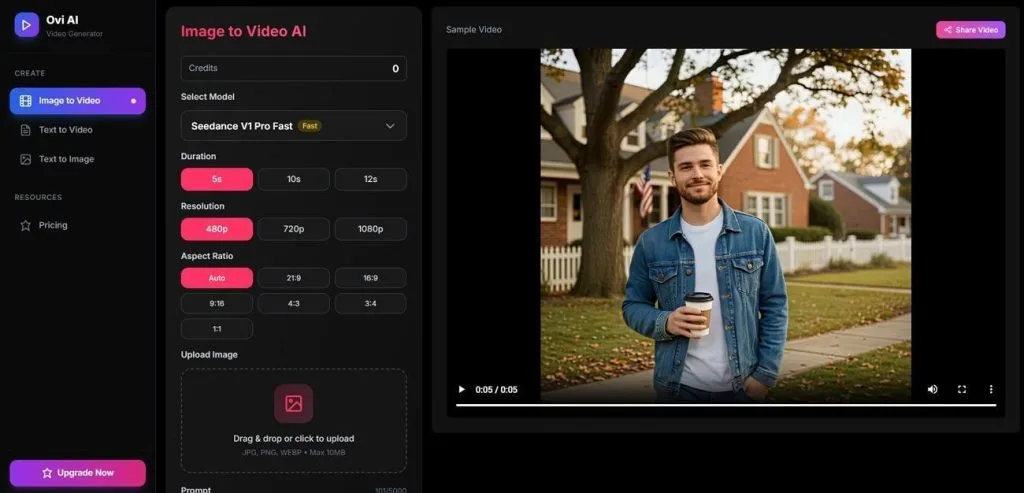Image resolution: width=1024 pixels, height=493 pixels.
Task: Click the film strip icon beside Image to Video
Action: point(25,101)
